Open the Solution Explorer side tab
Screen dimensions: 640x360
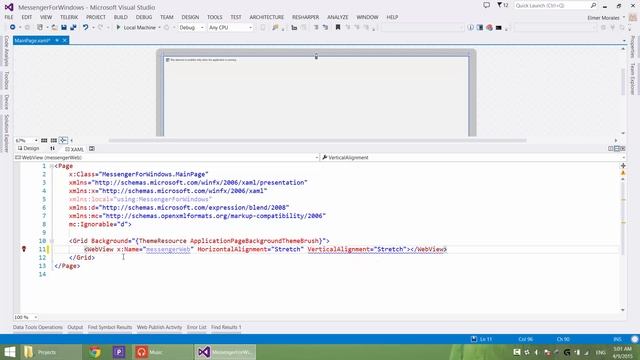click(x=6, y=133)
